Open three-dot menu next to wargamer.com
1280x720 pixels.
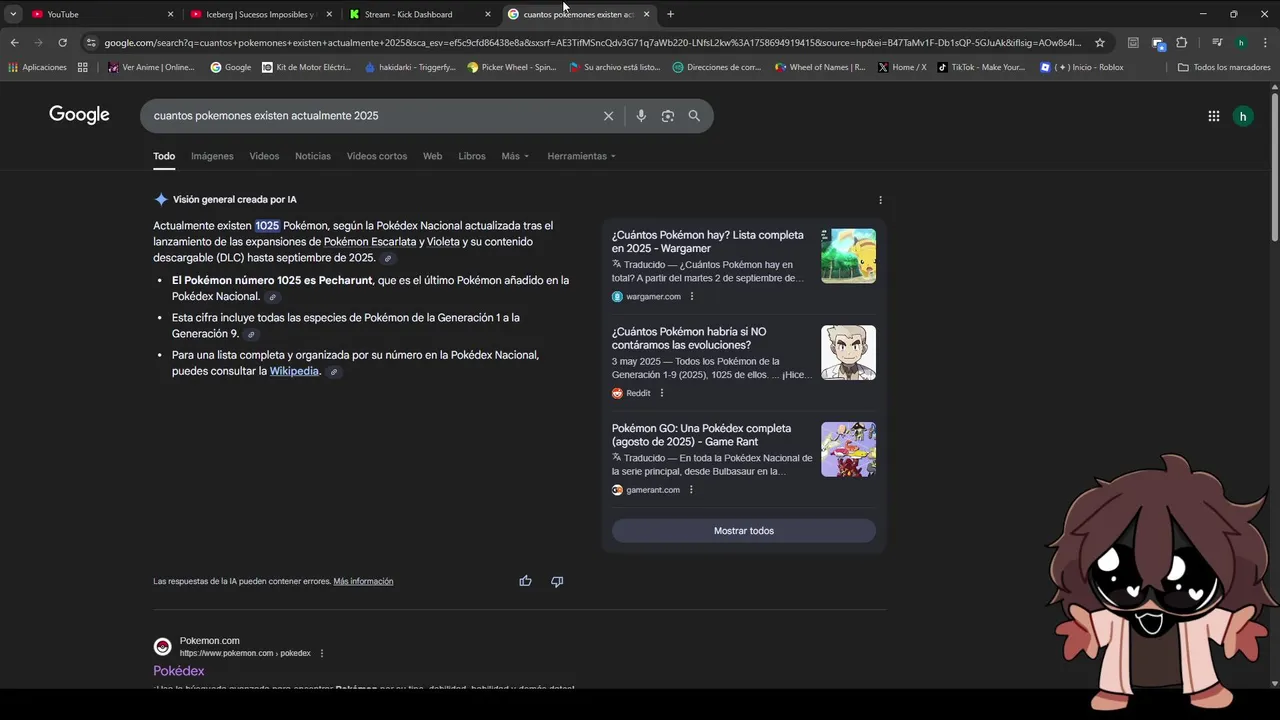pyautogui.click(x=692, y=297)
